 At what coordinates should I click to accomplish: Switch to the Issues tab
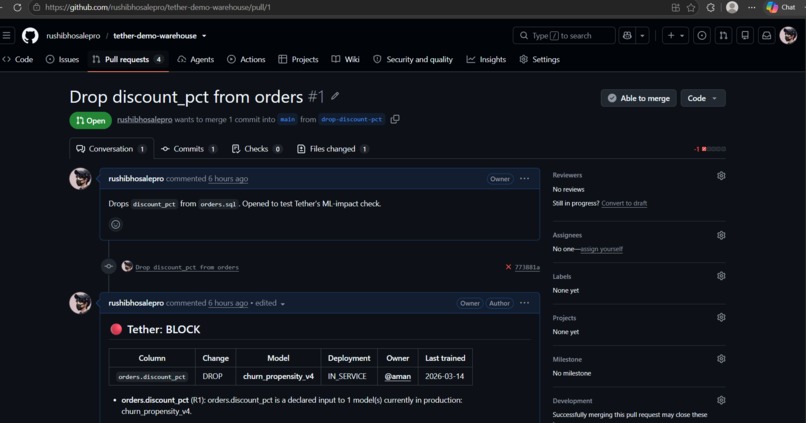62,59
